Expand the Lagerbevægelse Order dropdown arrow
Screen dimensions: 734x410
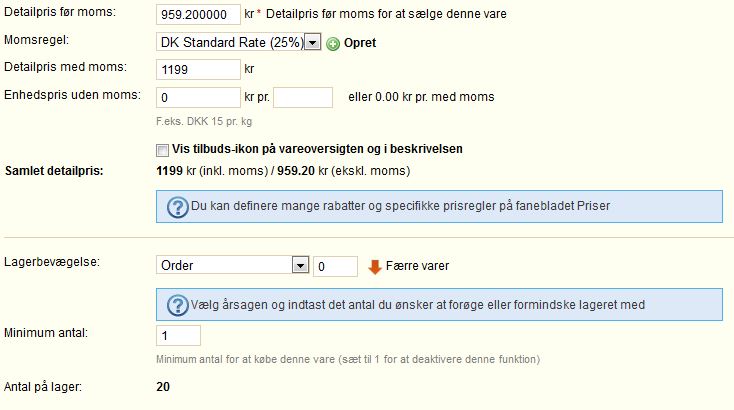pyautogui.click(x=300, y=265)
